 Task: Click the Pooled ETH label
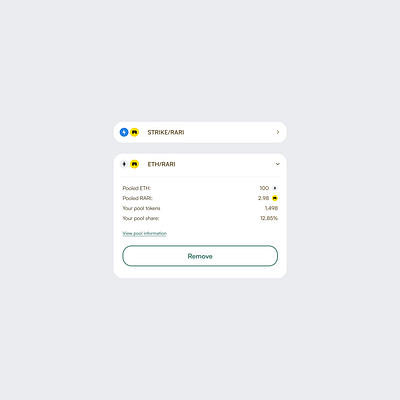137,188
